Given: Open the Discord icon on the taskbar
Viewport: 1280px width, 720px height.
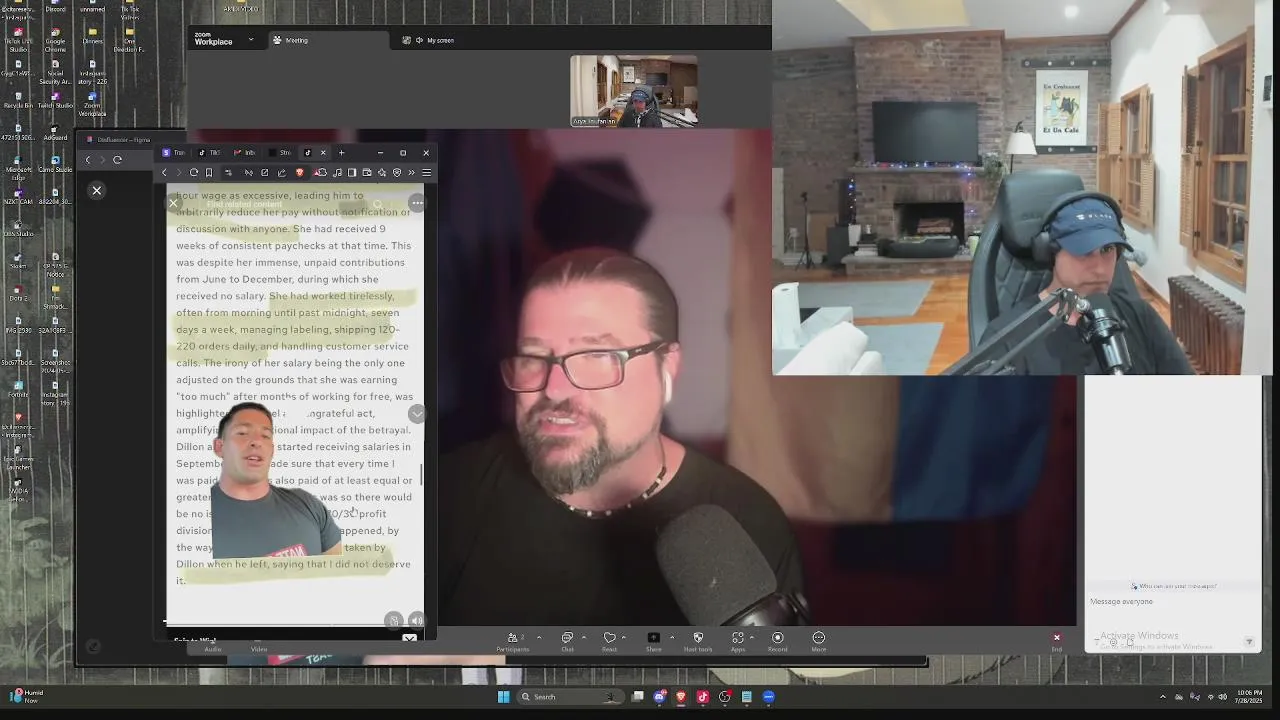Looking at the screenshot, I should point(660,697).
